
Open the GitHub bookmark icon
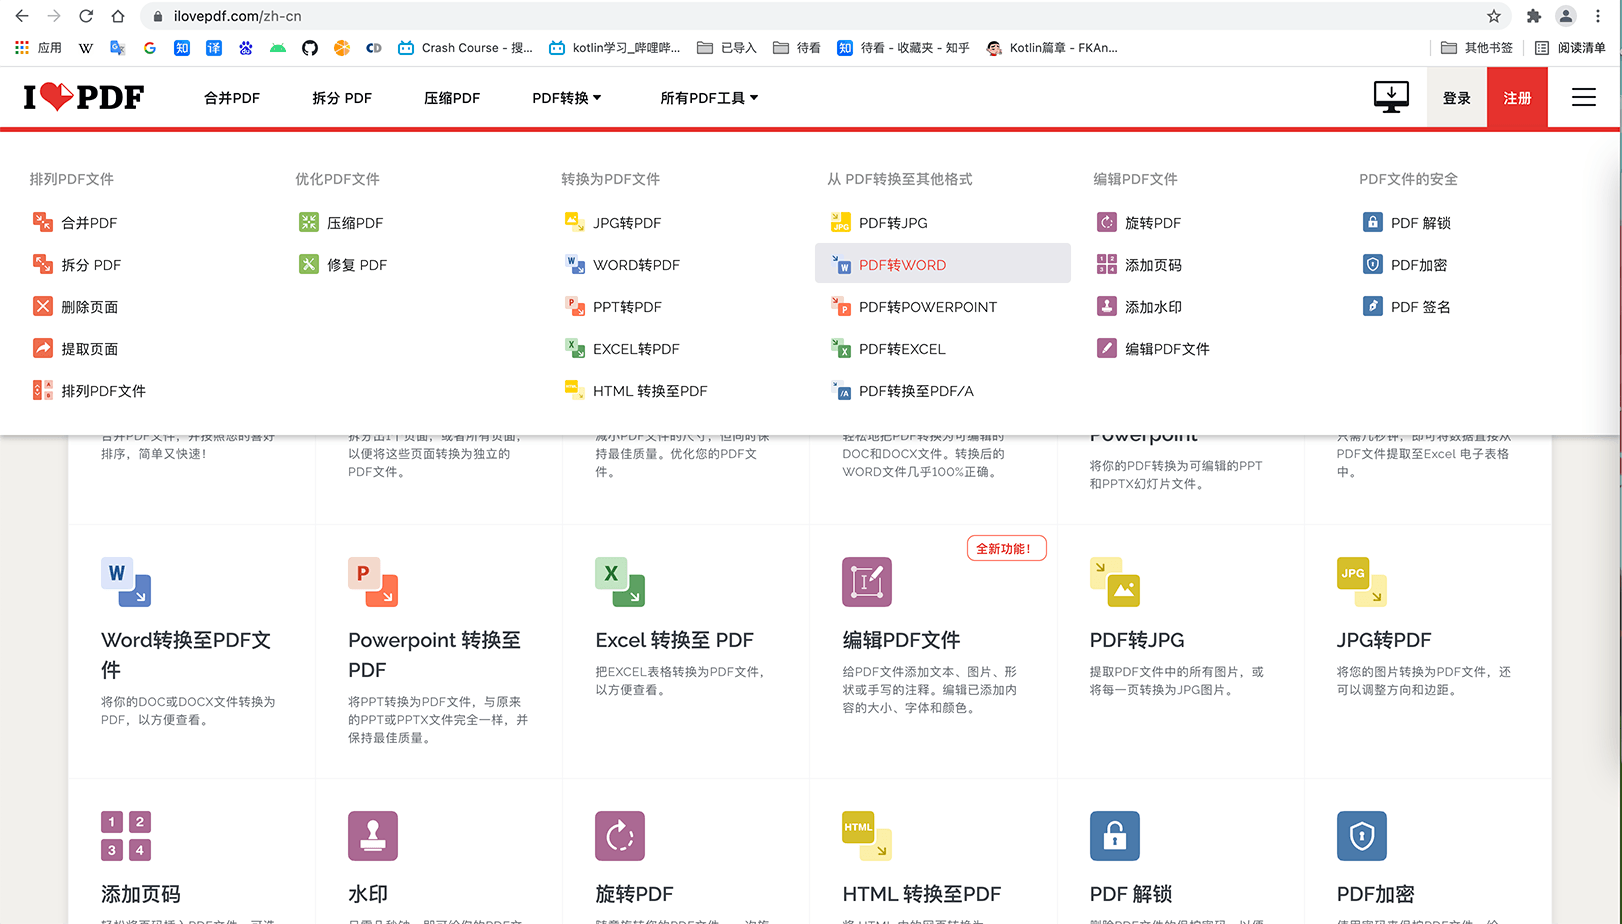[x=310, y=47]
